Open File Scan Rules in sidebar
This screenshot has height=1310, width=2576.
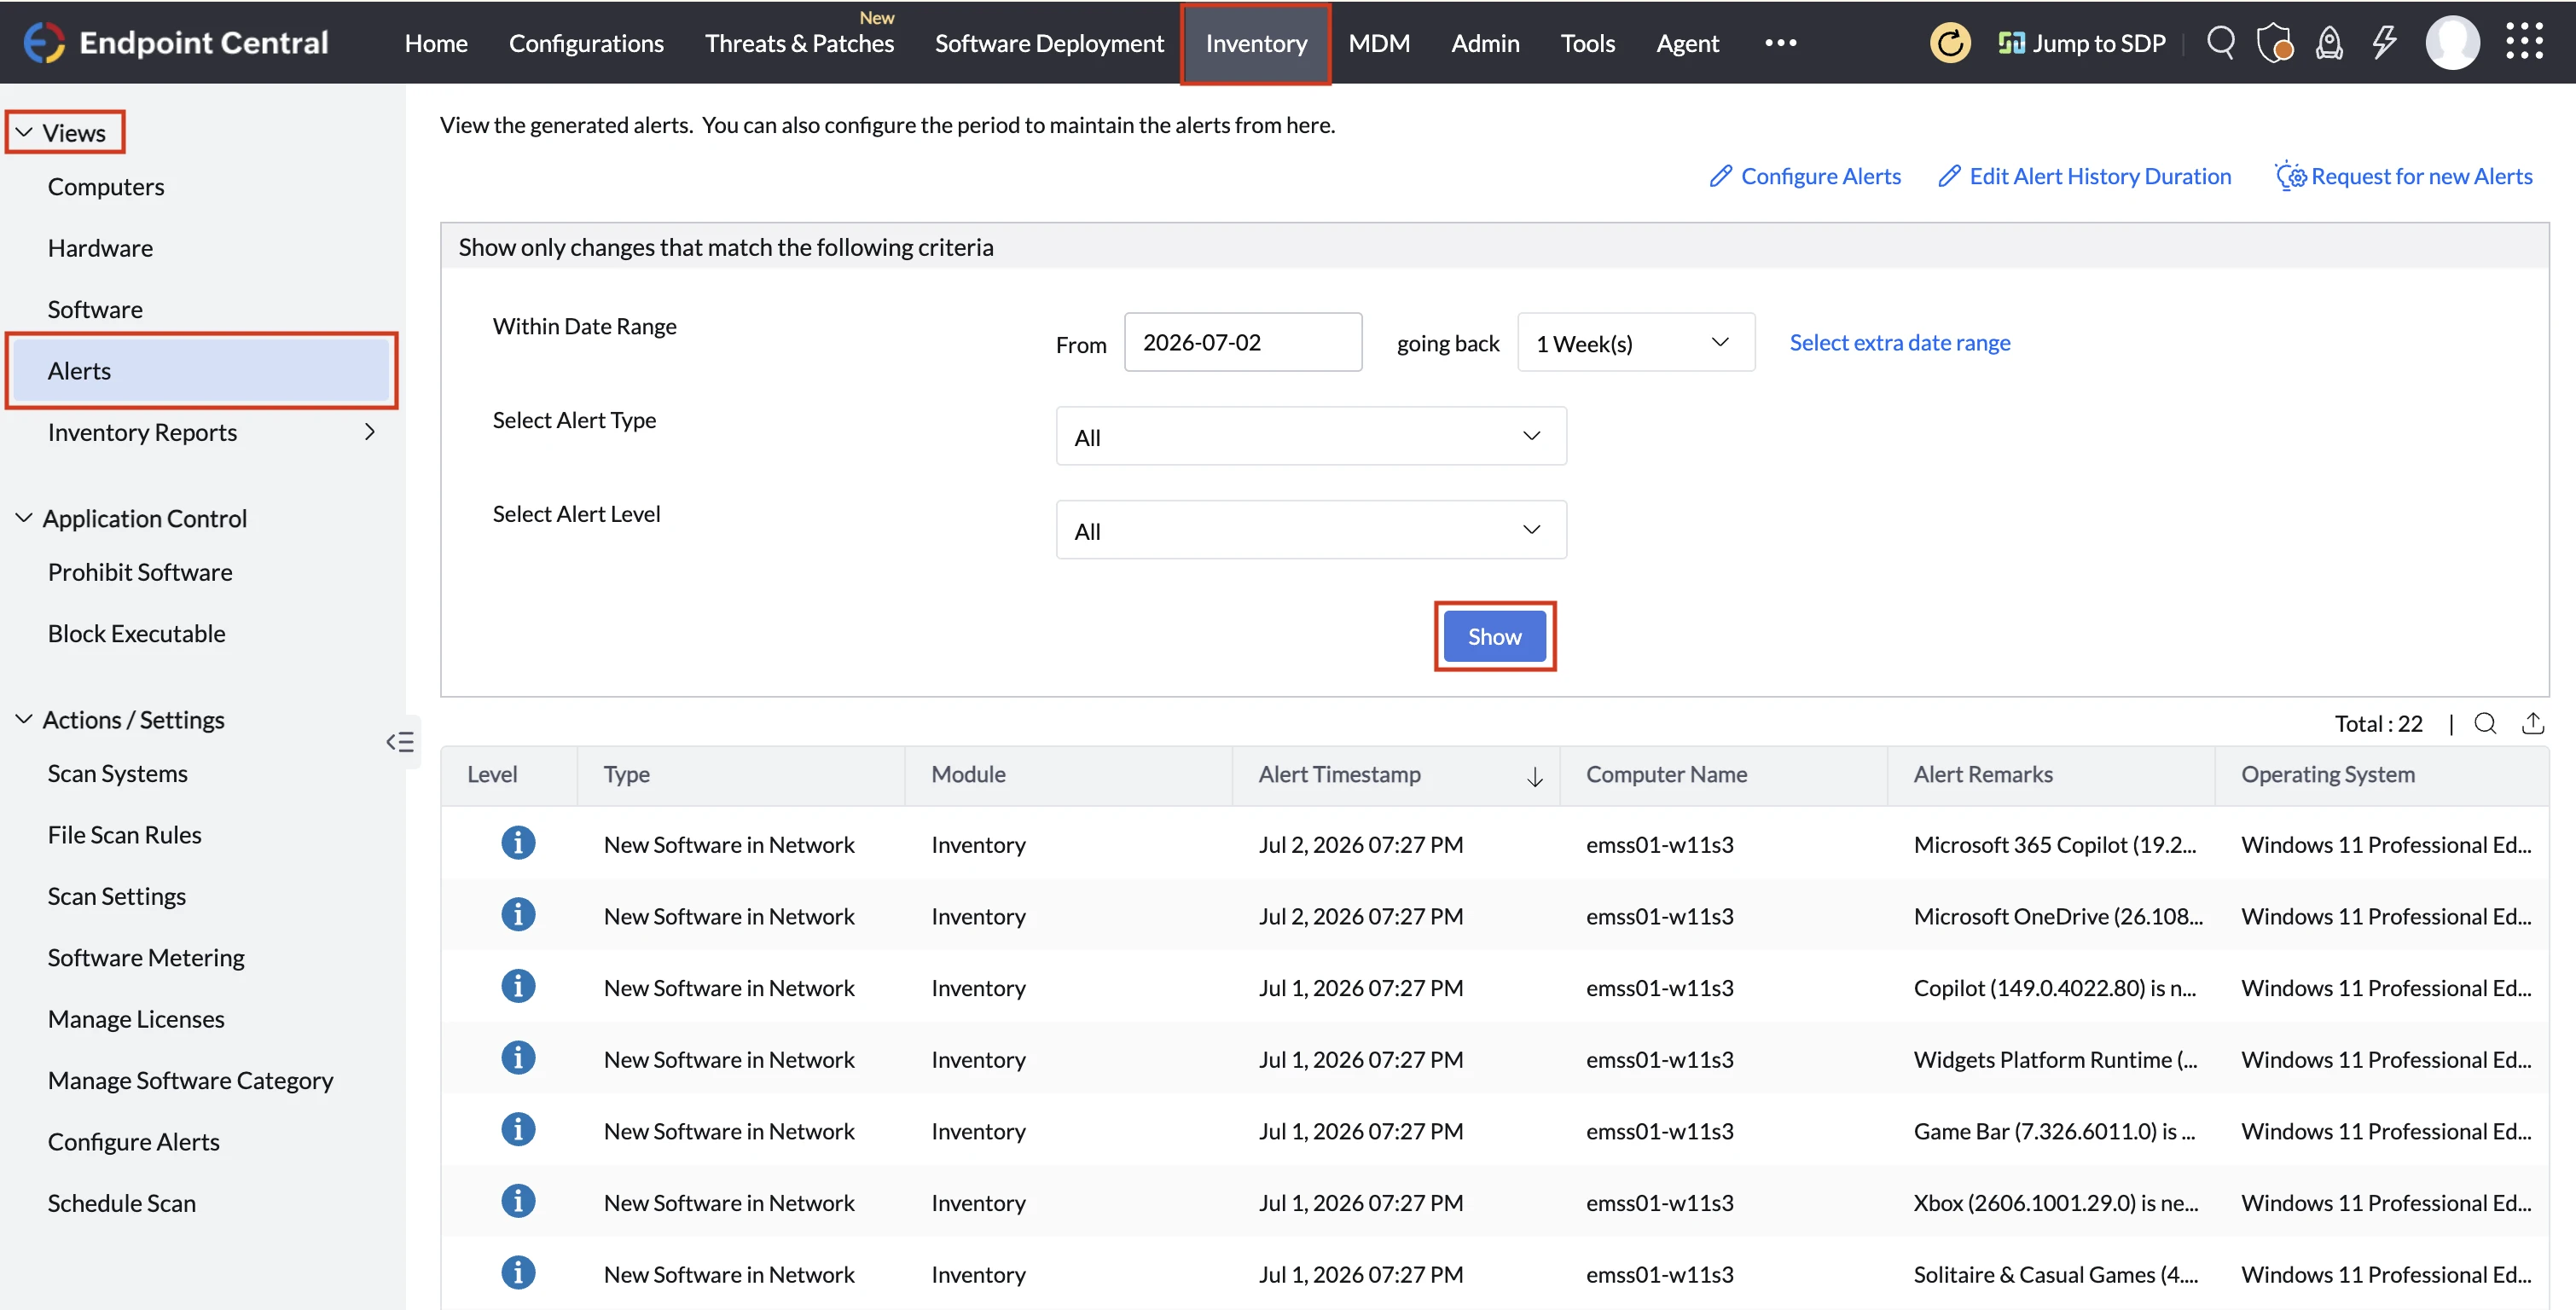click(125, 834)
